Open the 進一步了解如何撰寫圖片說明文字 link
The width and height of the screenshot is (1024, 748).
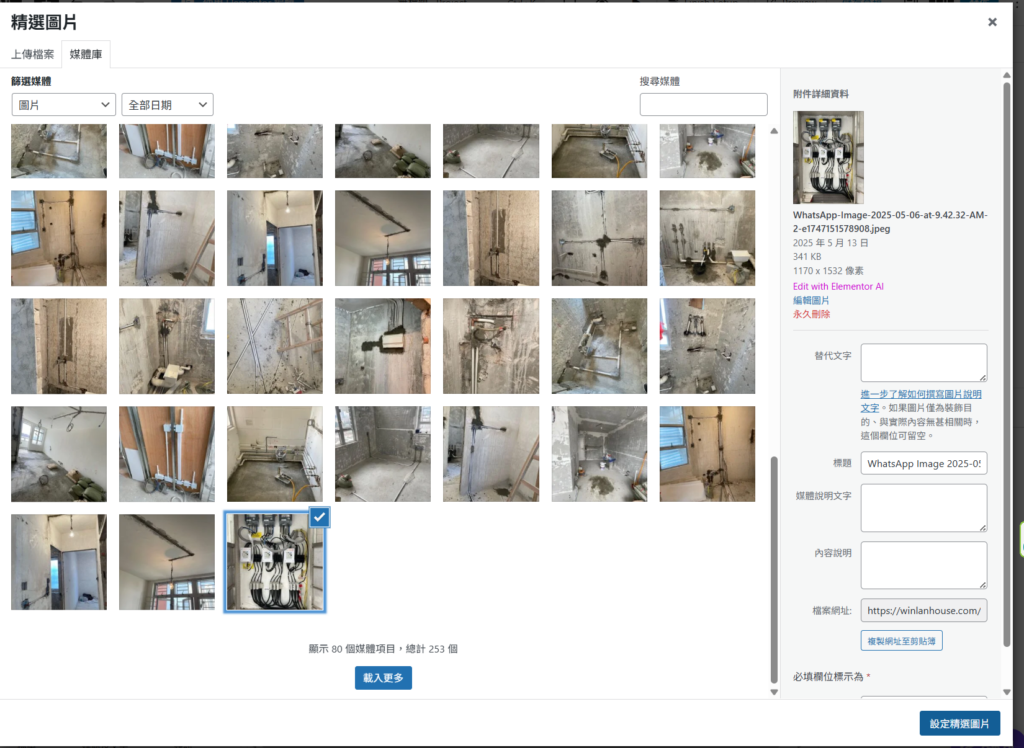tap(922, 401)
